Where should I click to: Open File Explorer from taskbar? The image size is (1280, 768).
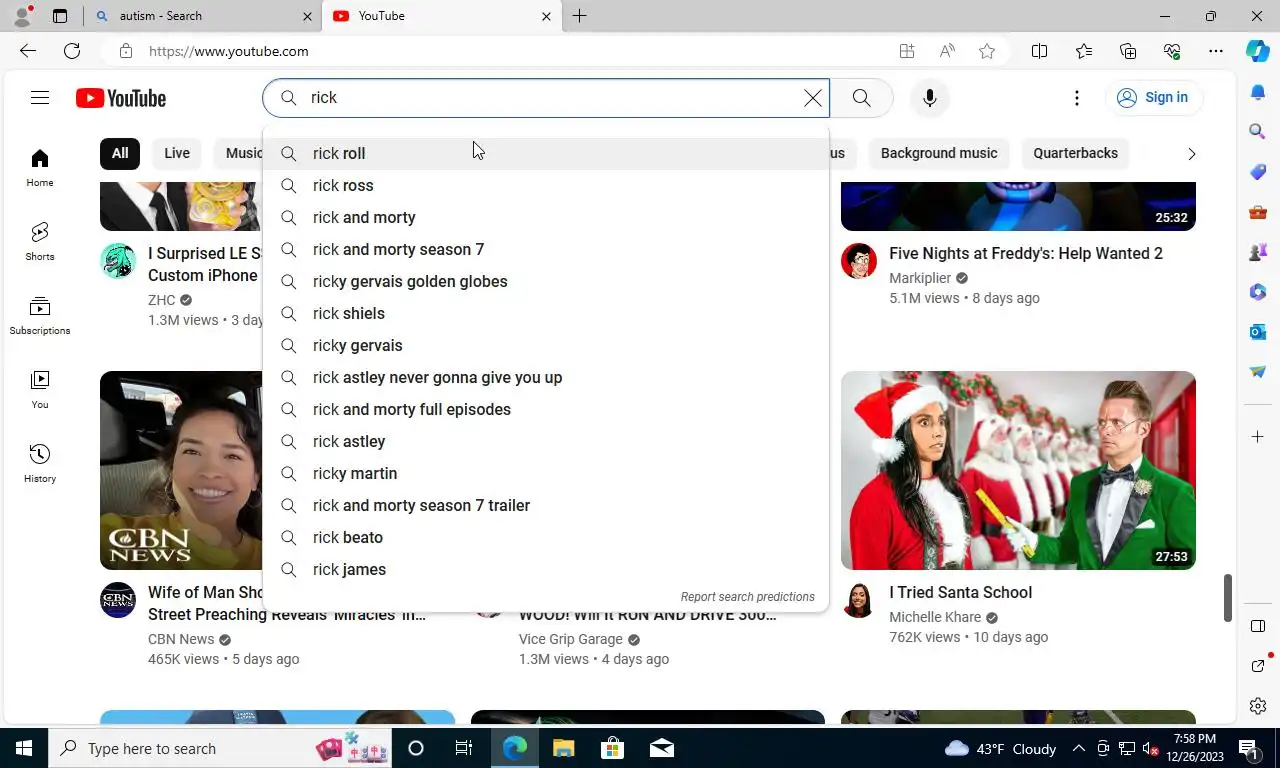563,748
